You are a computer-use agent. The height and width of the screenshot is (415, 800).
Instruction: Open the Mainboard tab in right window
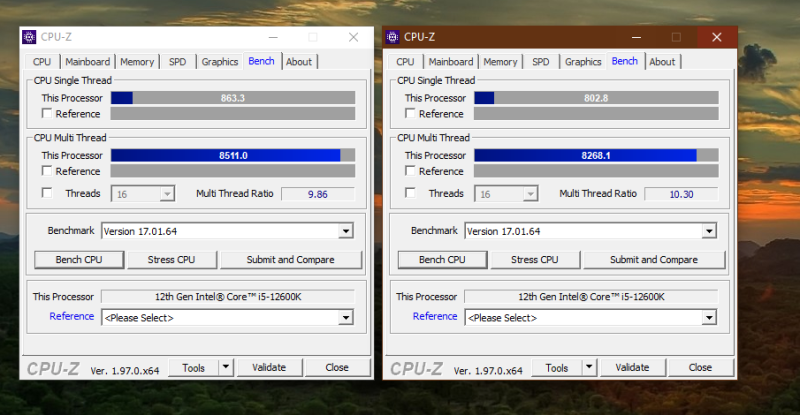tap(451, 62)
